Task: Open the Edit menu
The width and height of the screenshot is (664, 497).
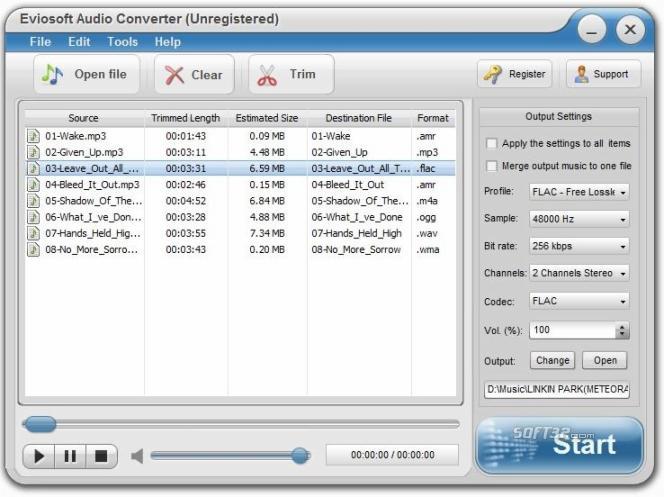Action: tap(79, 42)
